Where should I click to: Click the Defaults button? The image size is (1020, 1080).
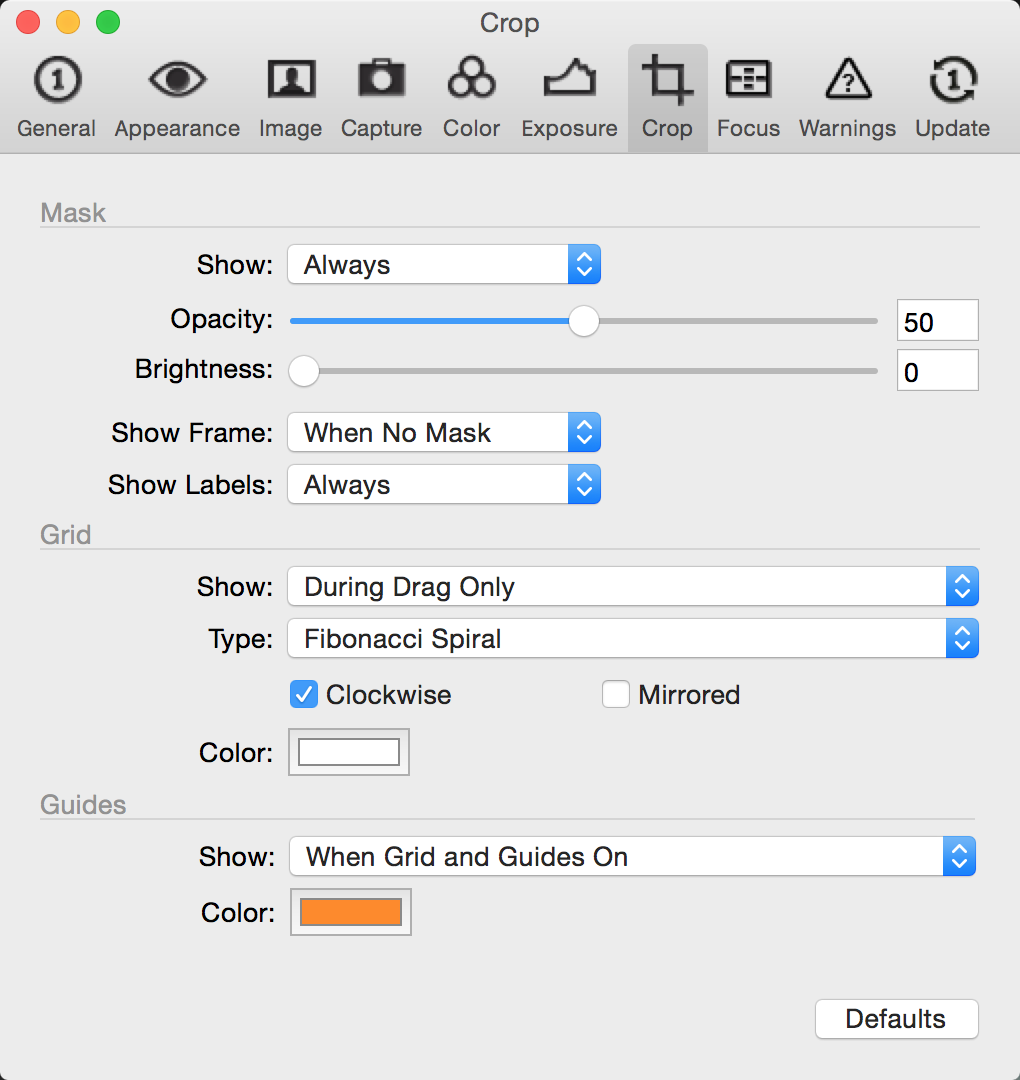pyautogui.click(x=897, y=1019)
